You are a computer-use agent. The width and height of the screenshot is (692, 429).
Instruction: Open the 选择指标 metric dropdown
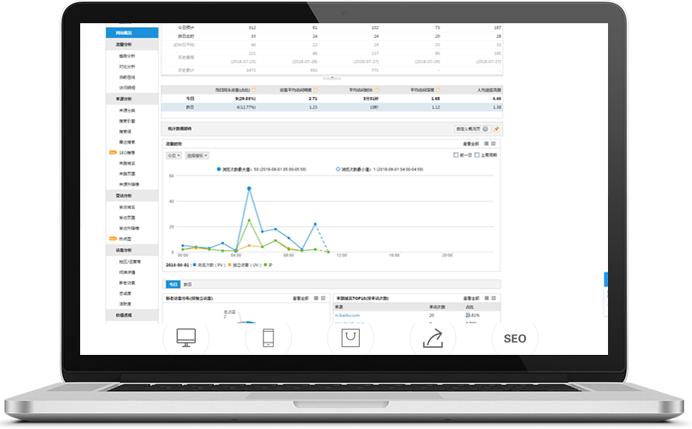tap(195, 155)
